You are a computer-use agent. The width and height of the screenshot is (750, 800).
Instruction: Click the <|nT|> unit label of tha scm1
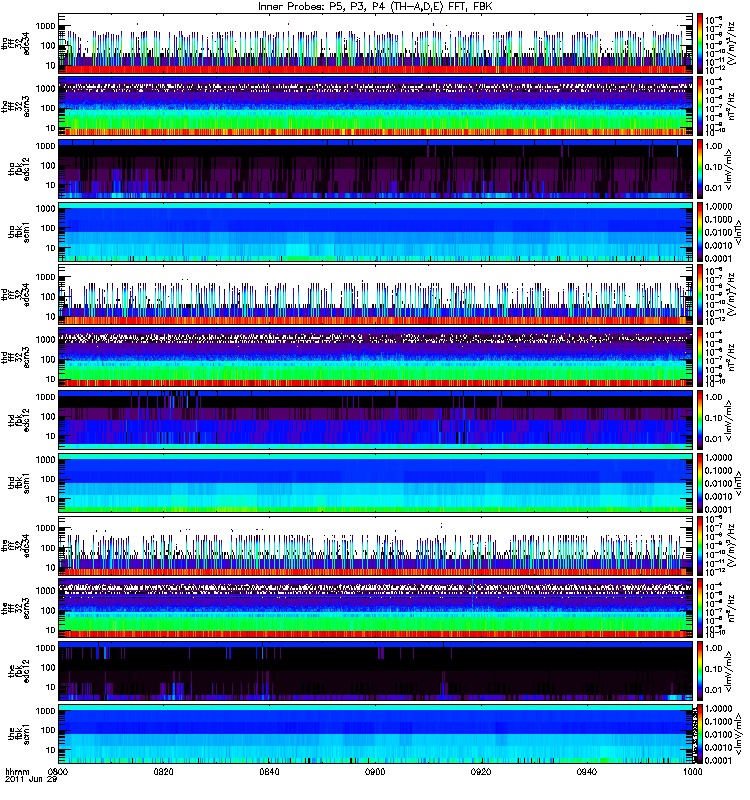[738, 232]
